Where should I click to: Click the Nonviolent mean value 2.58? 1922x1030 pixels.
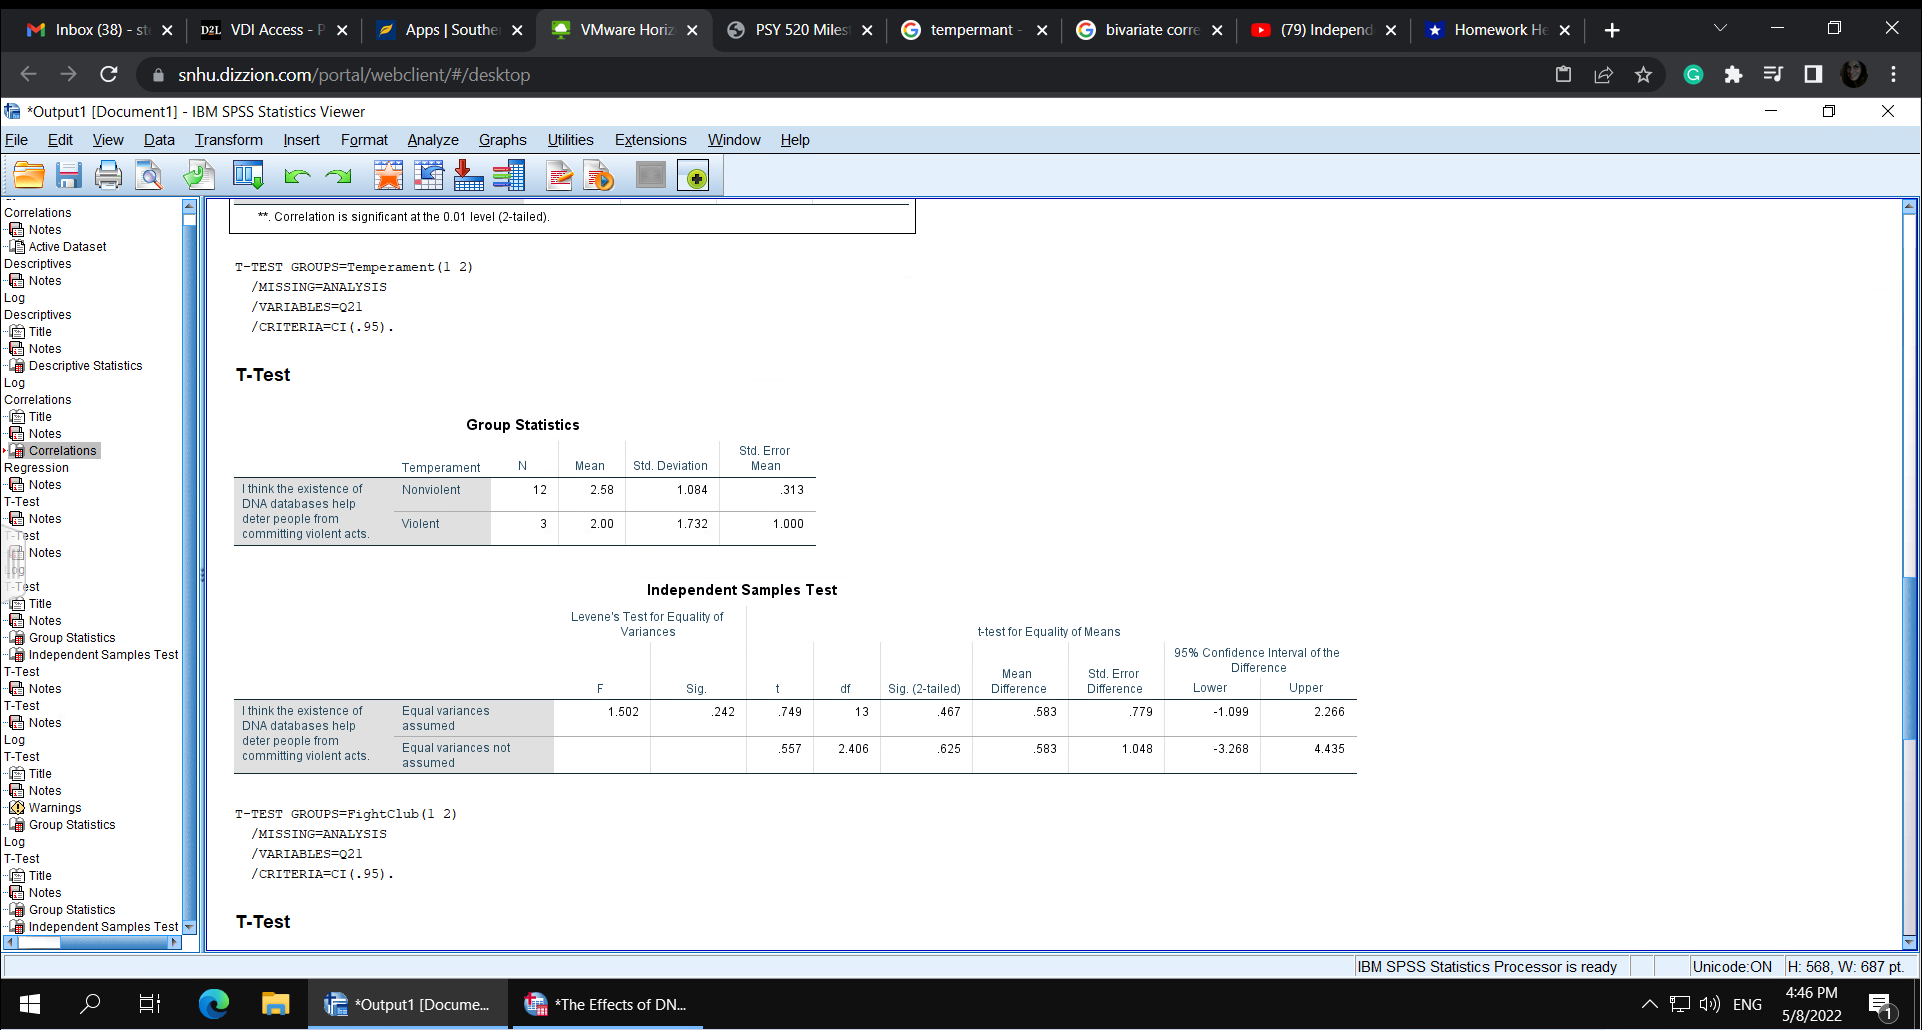pyautogui.click(x=602, y=490)
